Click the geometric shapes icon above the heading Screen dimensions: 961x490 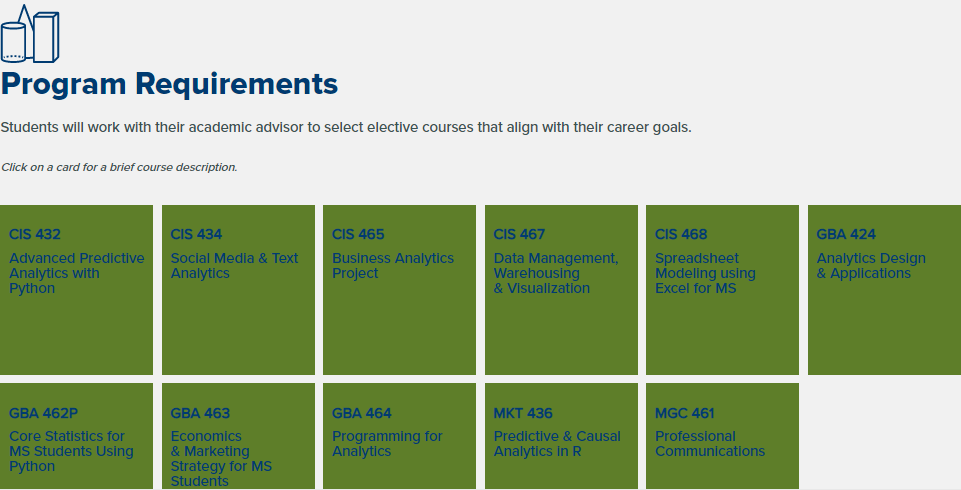click(30, 34)
